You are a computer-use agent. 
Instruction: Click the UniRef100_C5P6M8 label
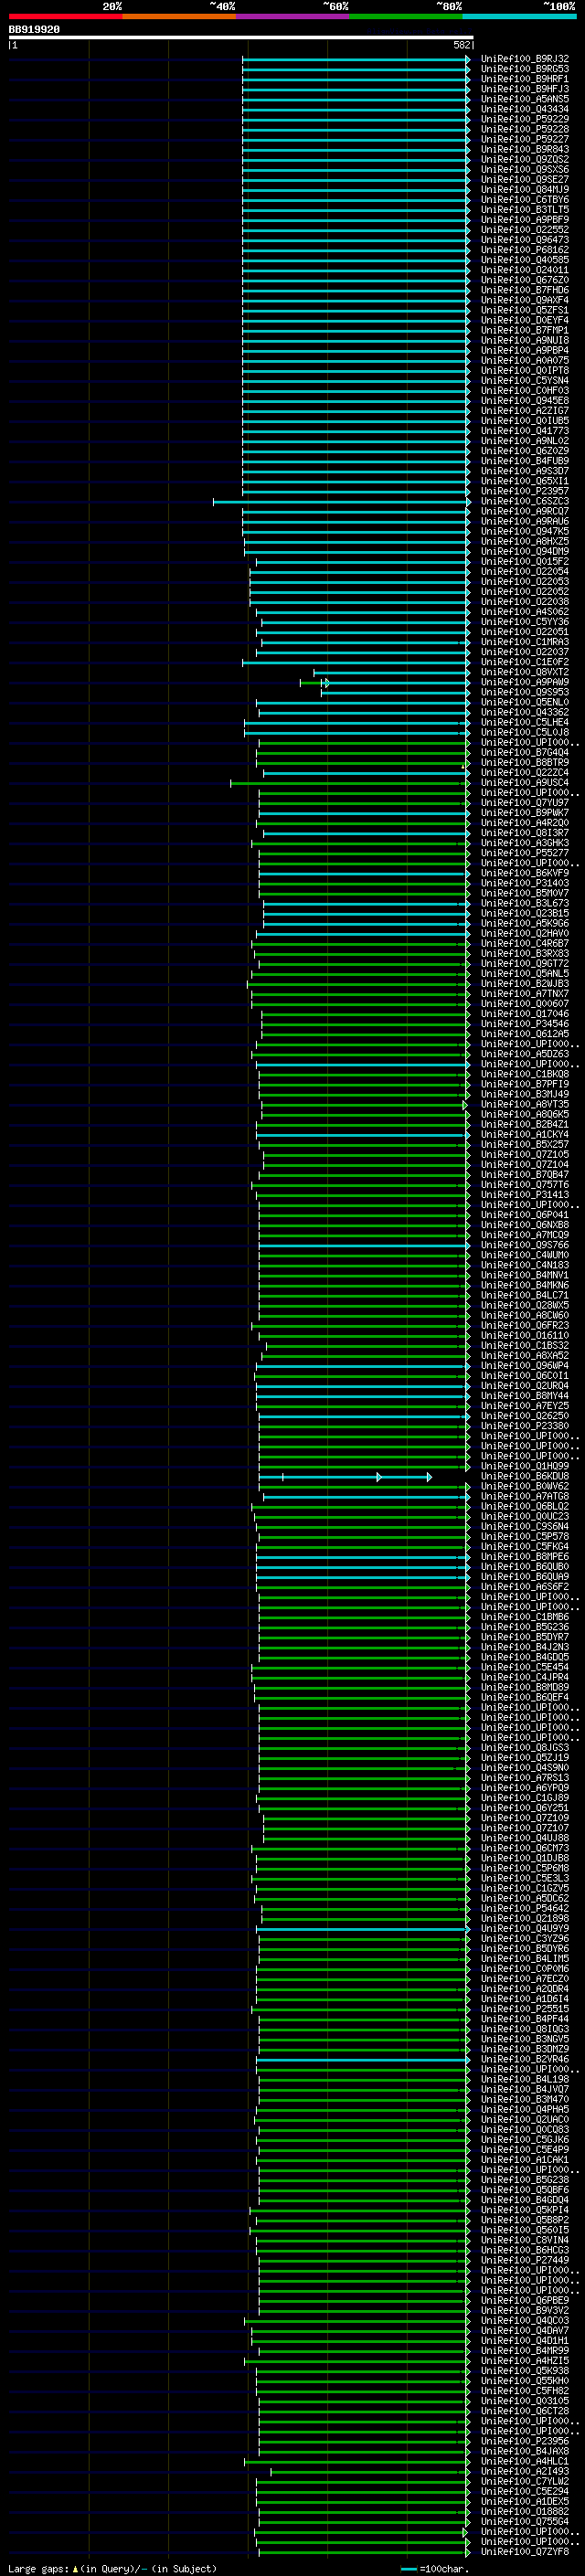(x=525, y=1868)
